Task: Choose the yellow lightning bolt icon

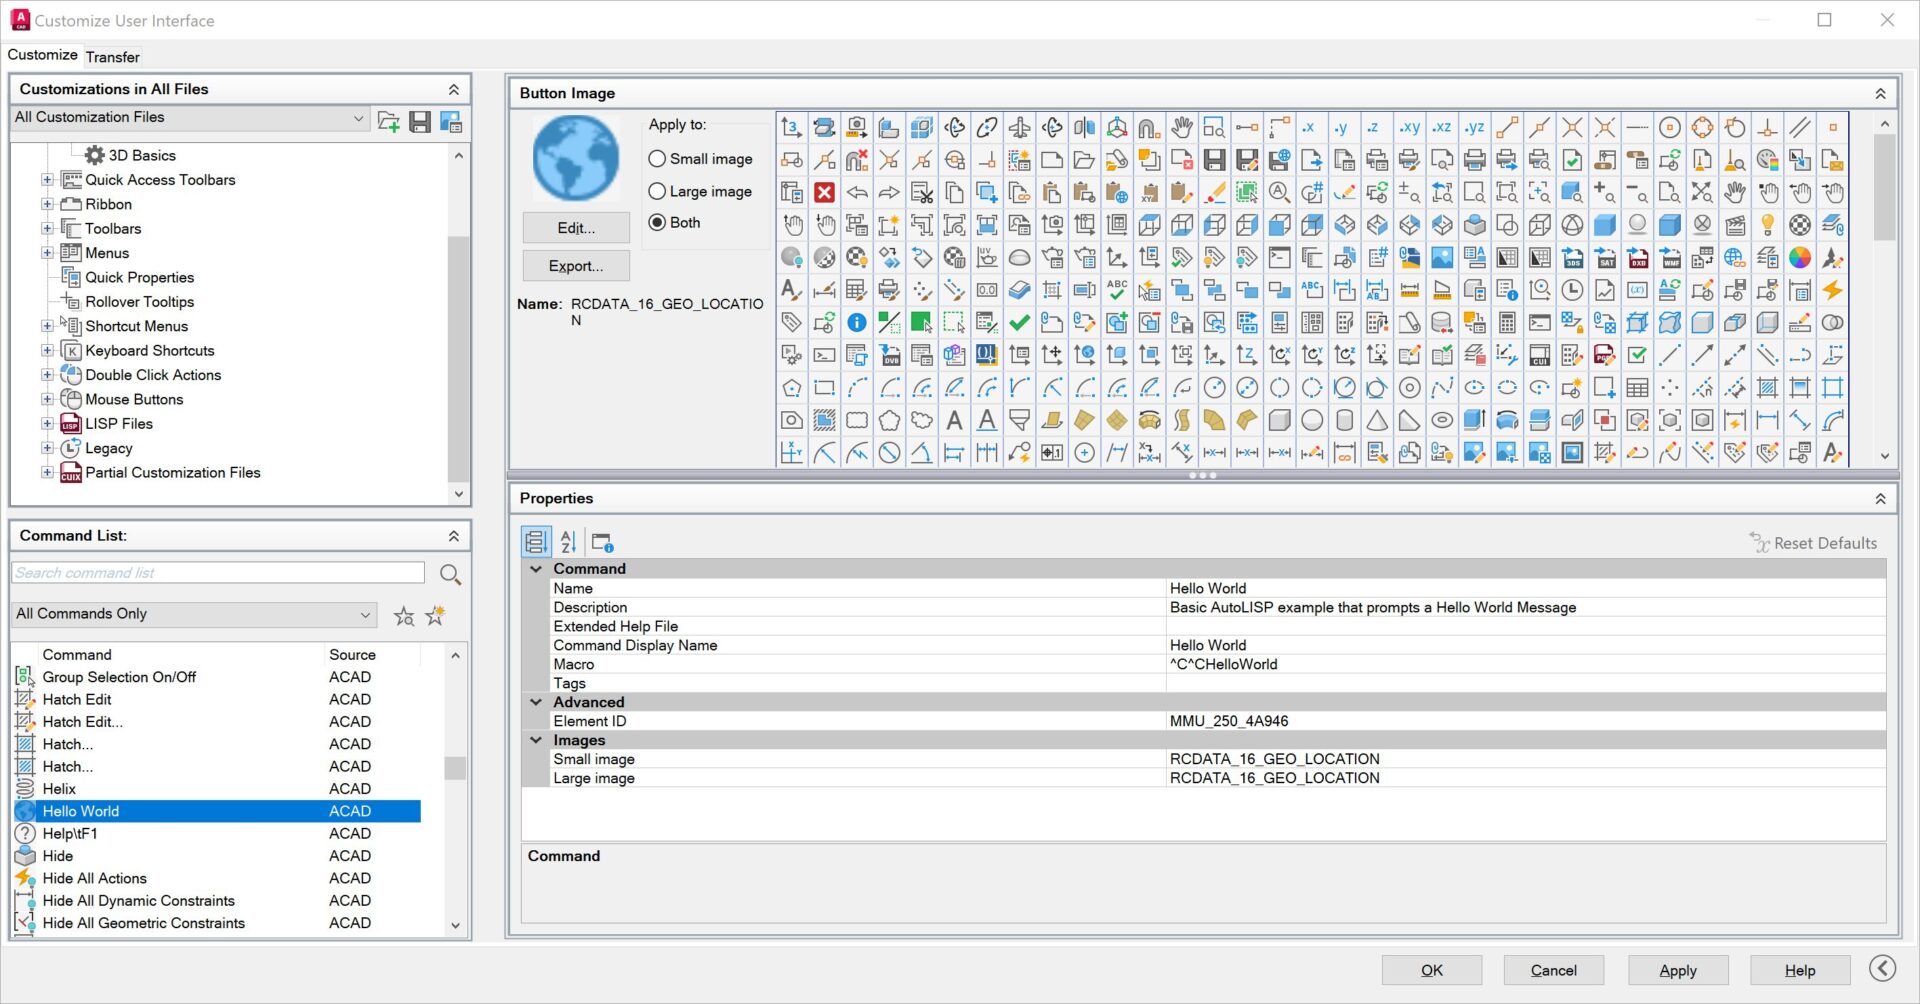Action: pyautogui.click(x=1832, y=290)
